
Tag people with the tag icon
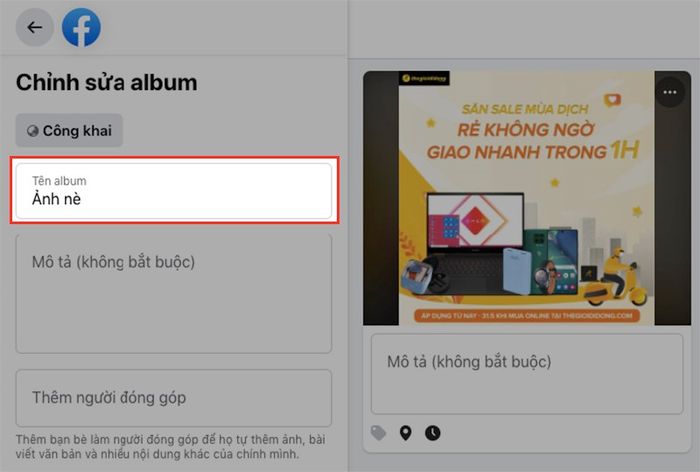coord(378,433)
